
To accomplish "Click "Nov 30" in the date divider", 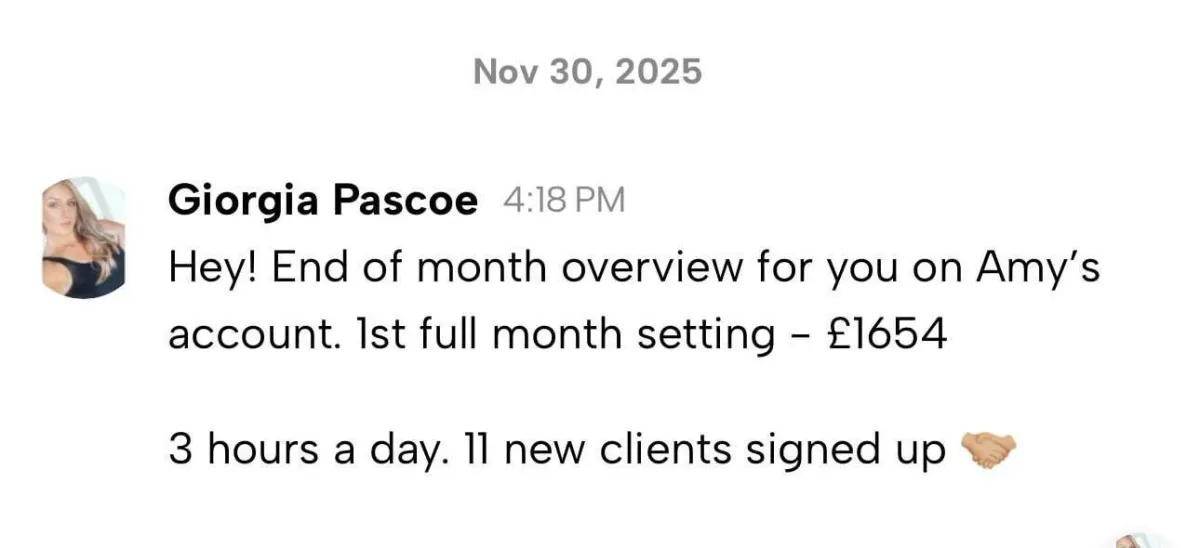I will coord(533,72).
